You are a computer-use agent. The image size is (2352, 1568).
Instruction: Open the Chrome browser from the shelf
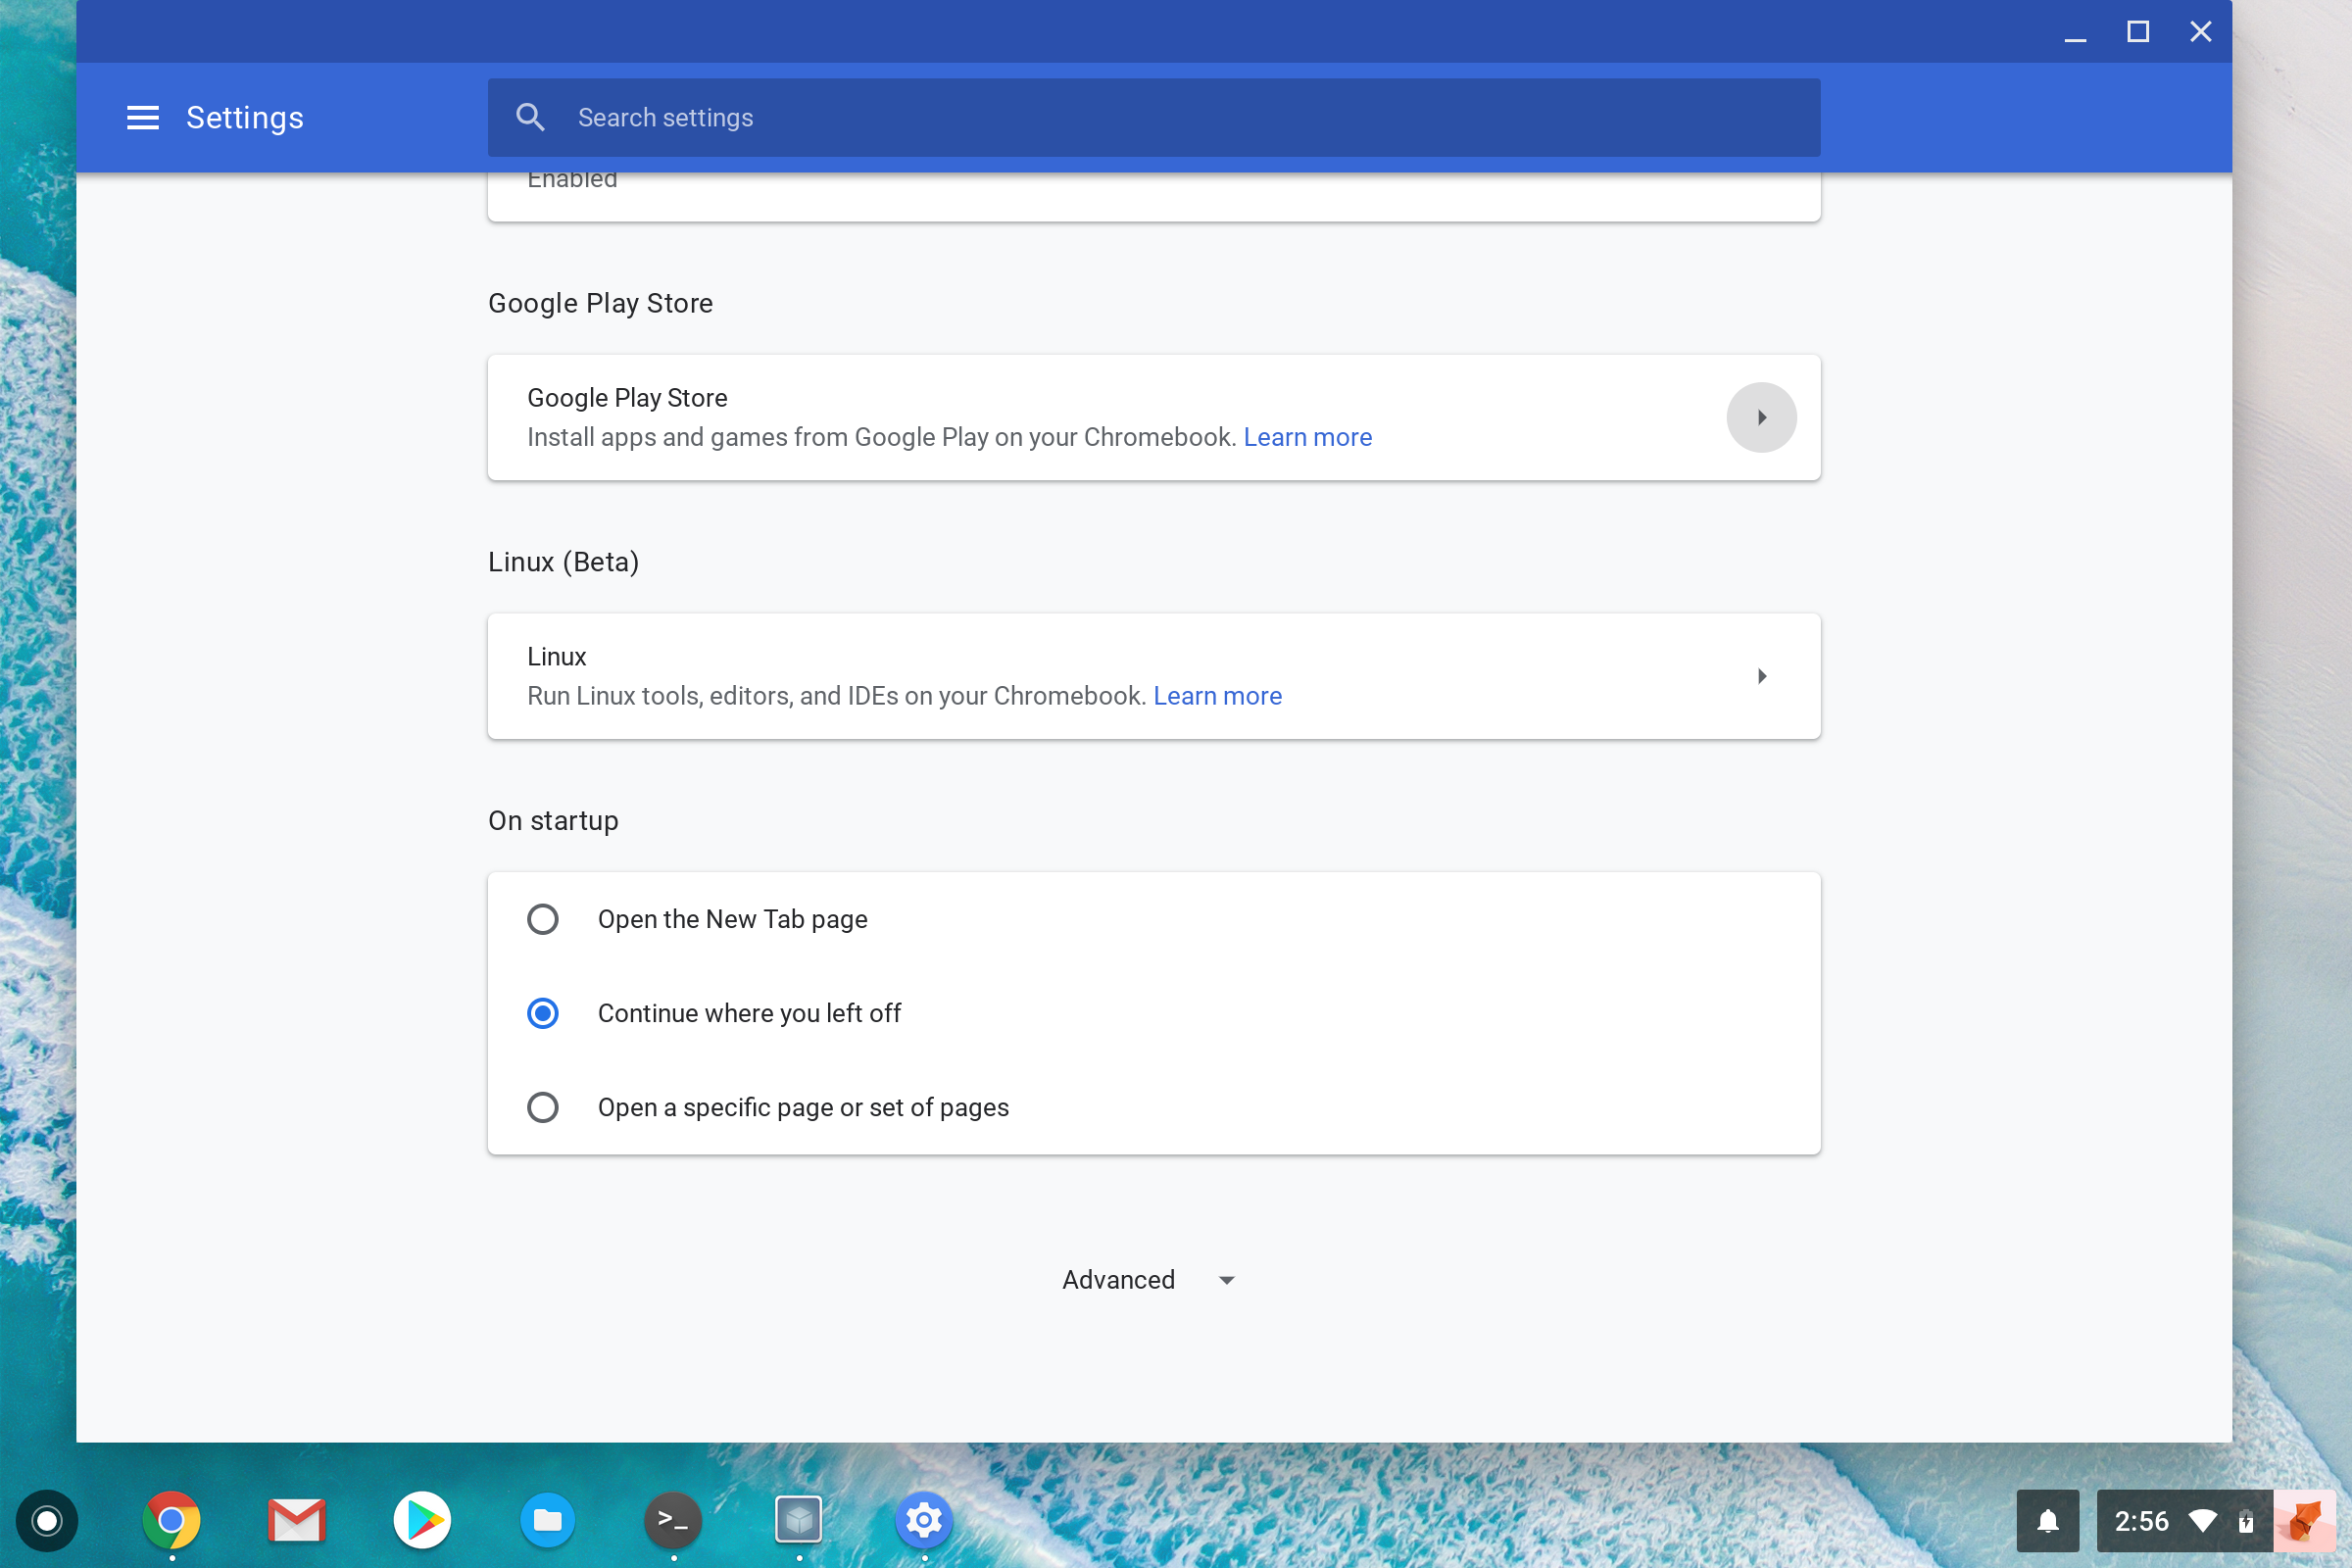171,1521
